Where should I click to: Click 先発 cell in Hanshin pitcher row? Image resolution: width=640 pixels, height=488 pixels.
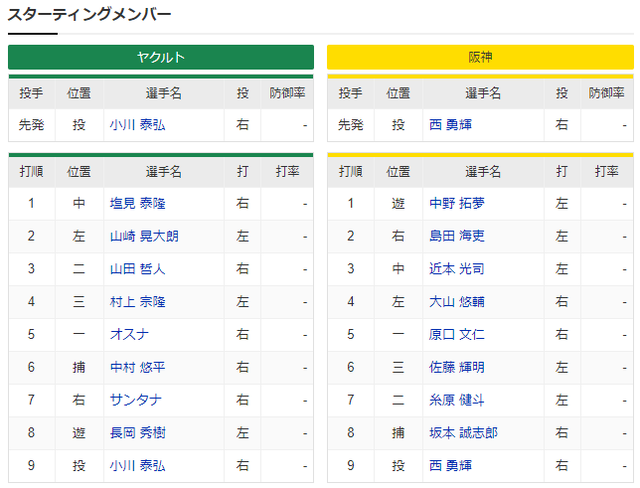(351, 125)
